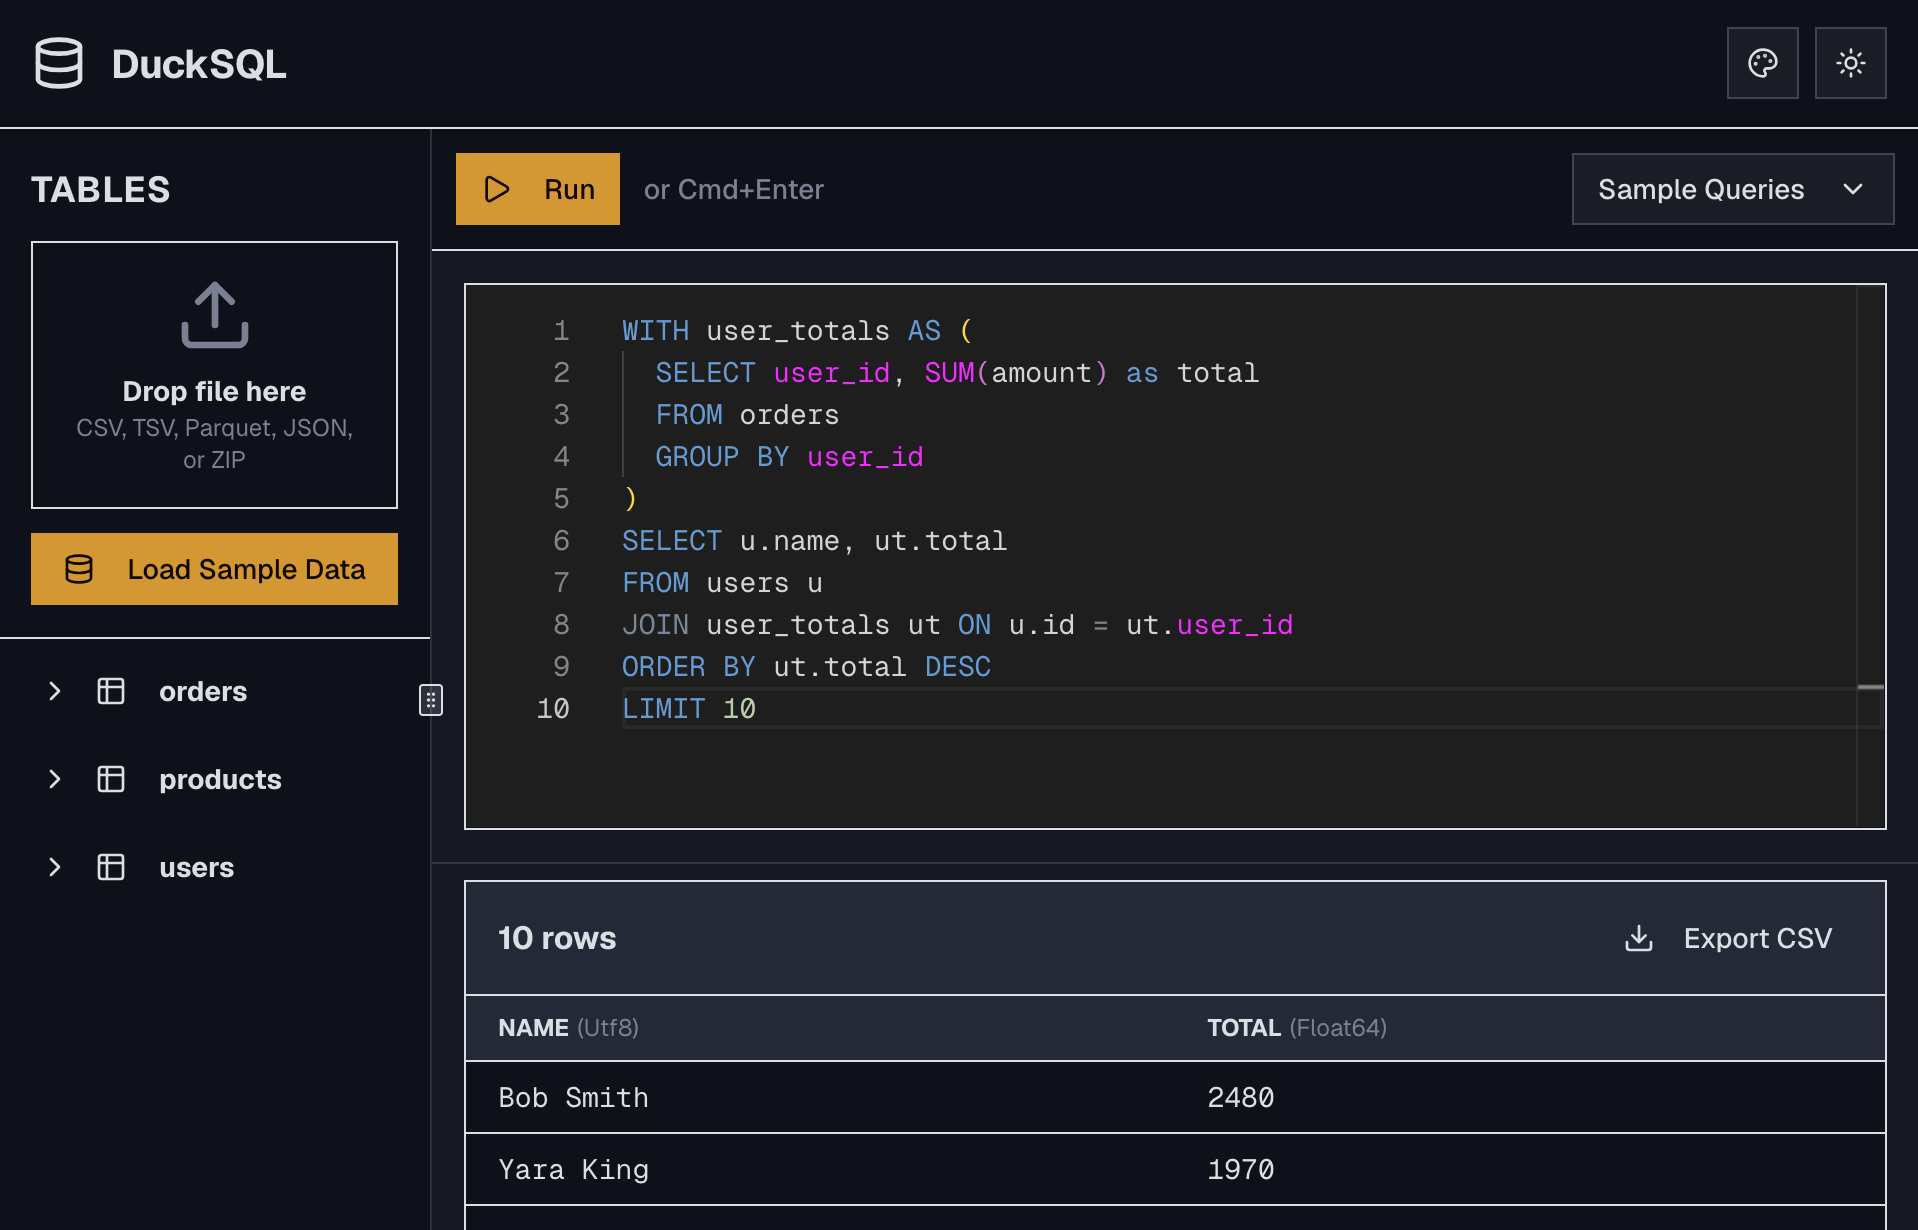The width and height of the screenshot is (1918, 1230).
Task: Run the SQL query
Action: click(538, 189)
